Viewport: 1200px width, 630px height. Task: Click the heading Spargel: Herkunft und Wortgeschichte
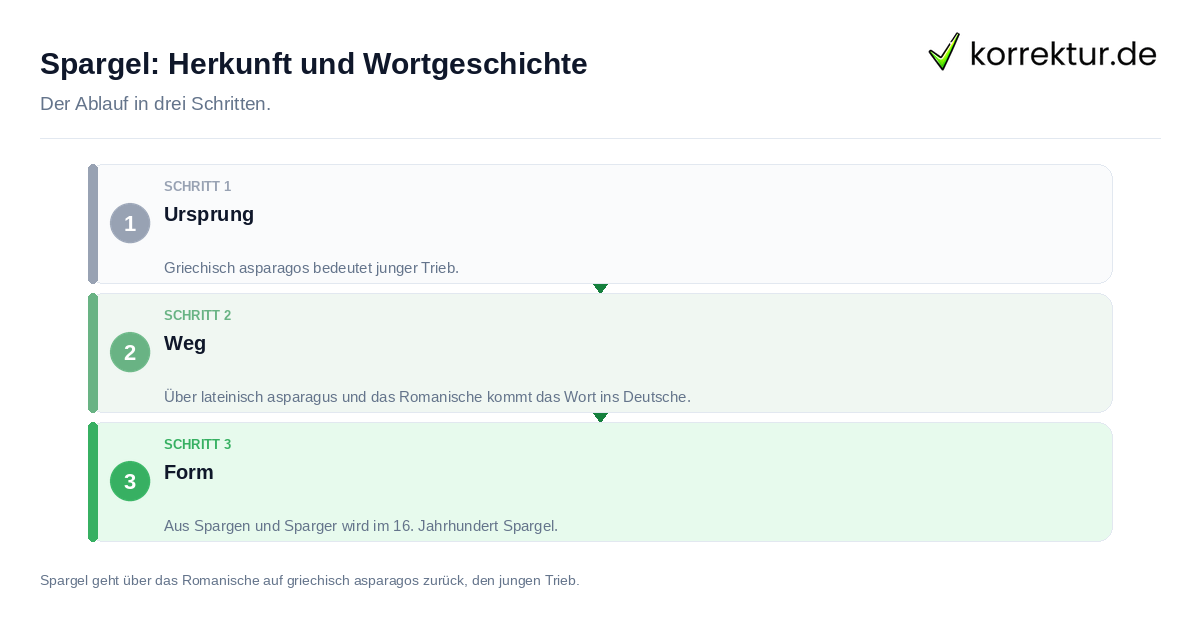314,64
